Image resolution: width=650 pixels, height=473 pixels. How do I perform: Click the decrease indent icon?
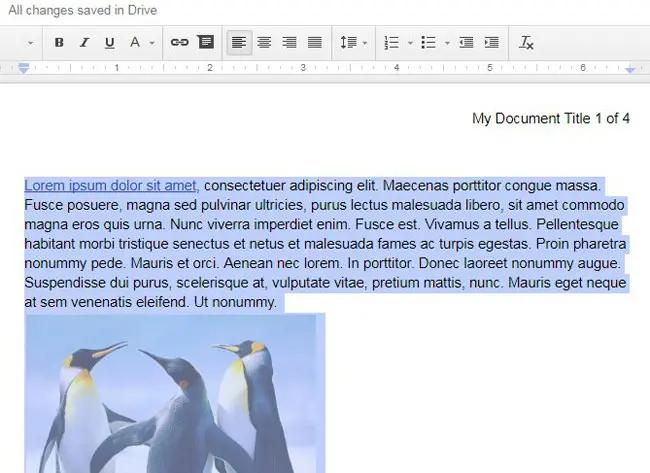coord(466,43)
